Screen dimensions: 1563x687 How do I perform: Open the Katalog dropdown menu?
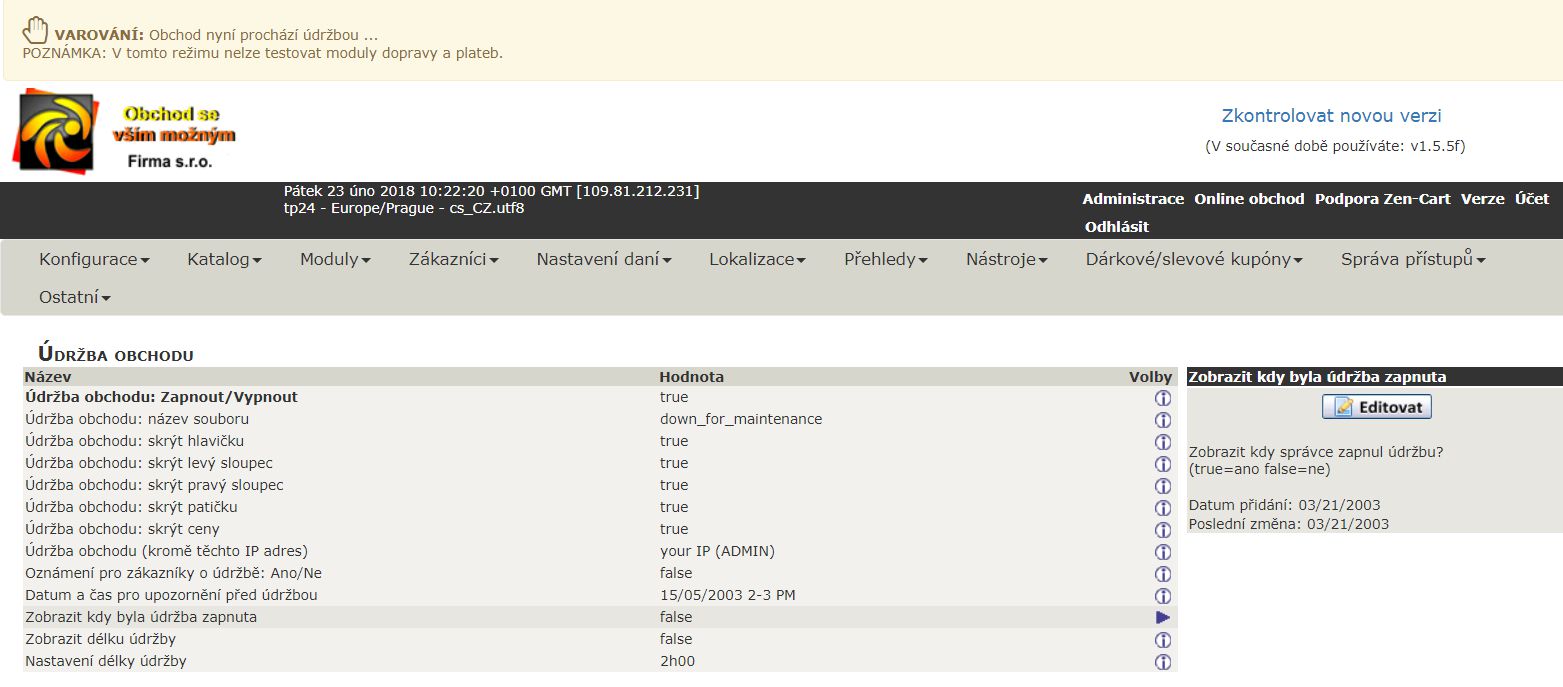coord(224,260)
